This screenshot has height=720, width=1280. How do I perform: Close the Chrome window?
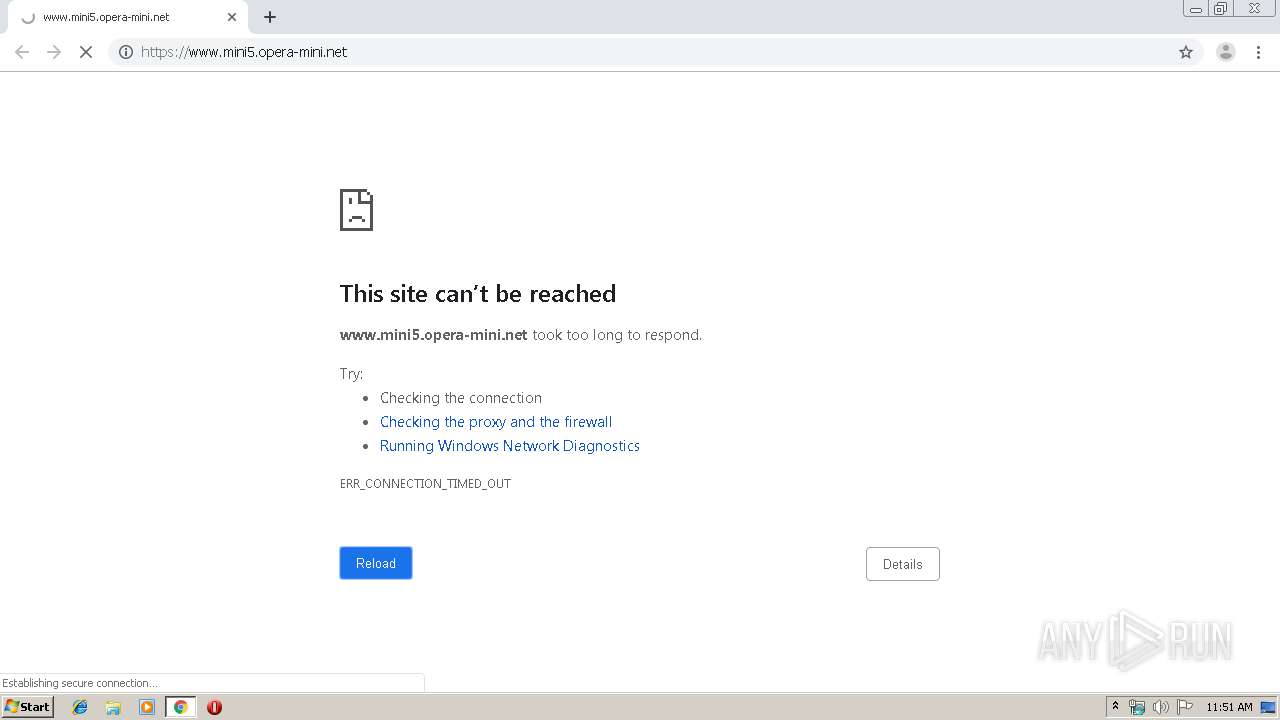(x=1254, y=9)
